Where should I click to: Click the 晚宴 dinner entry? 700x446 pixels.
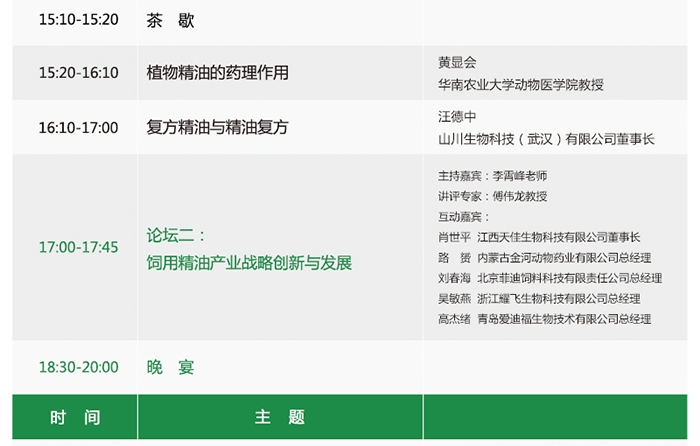click(170, 368)
